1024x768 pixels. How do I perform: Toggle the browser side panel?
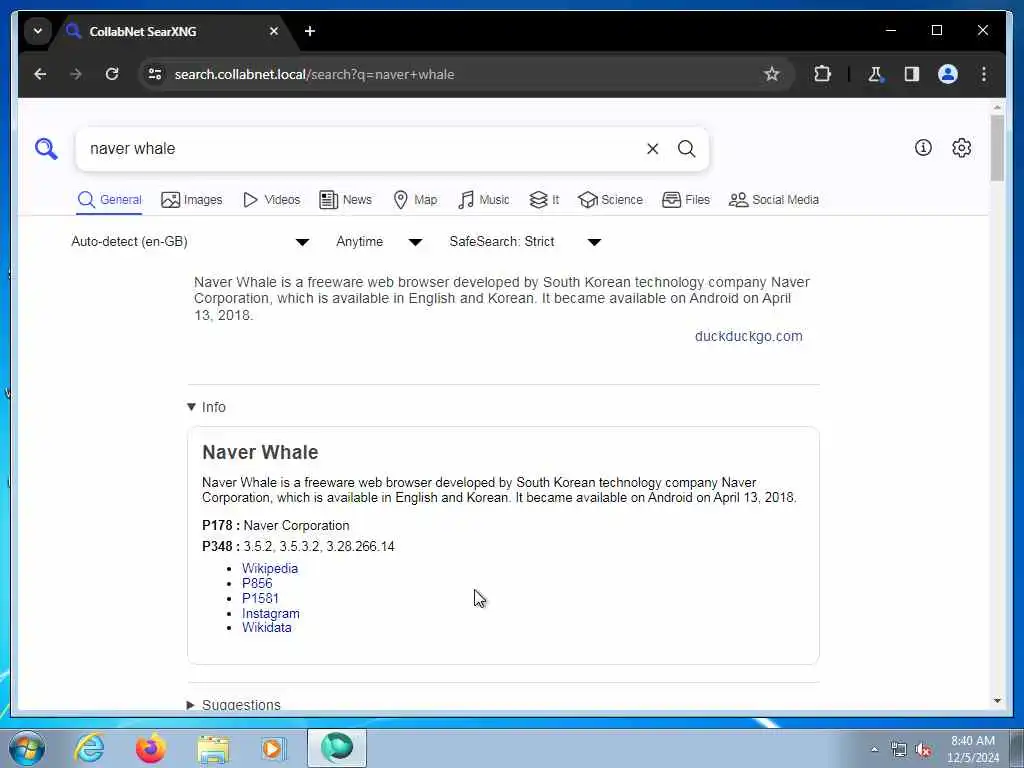(912, 74)
